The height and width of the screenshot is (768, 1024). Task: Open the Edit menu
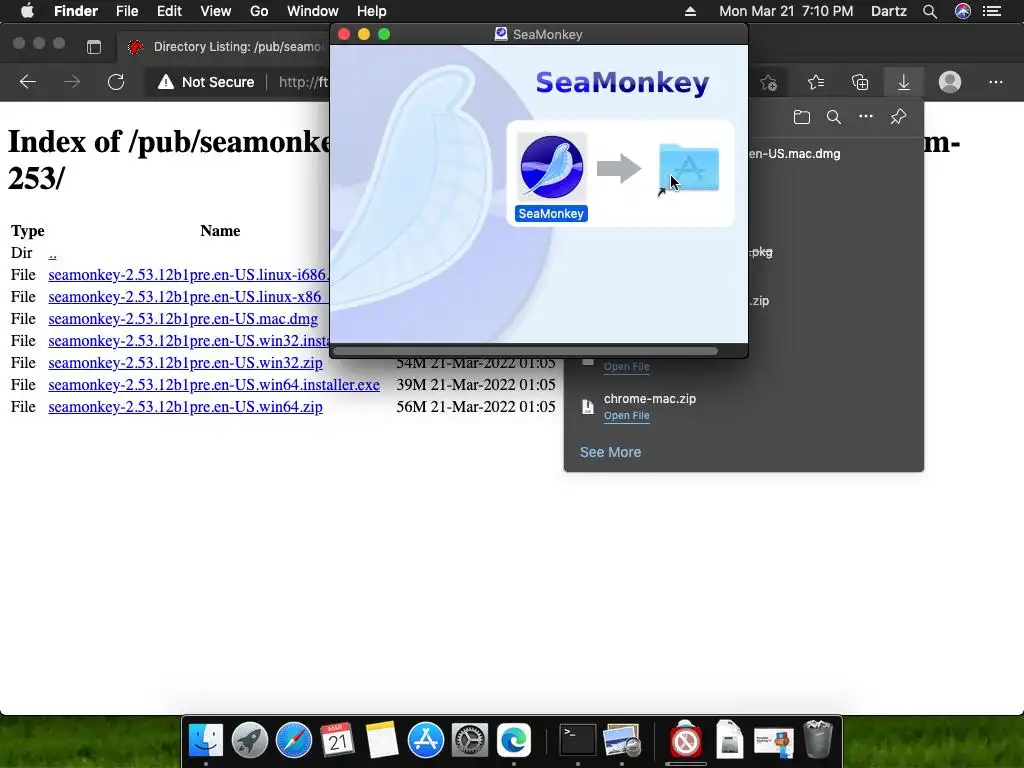[169, 11]
